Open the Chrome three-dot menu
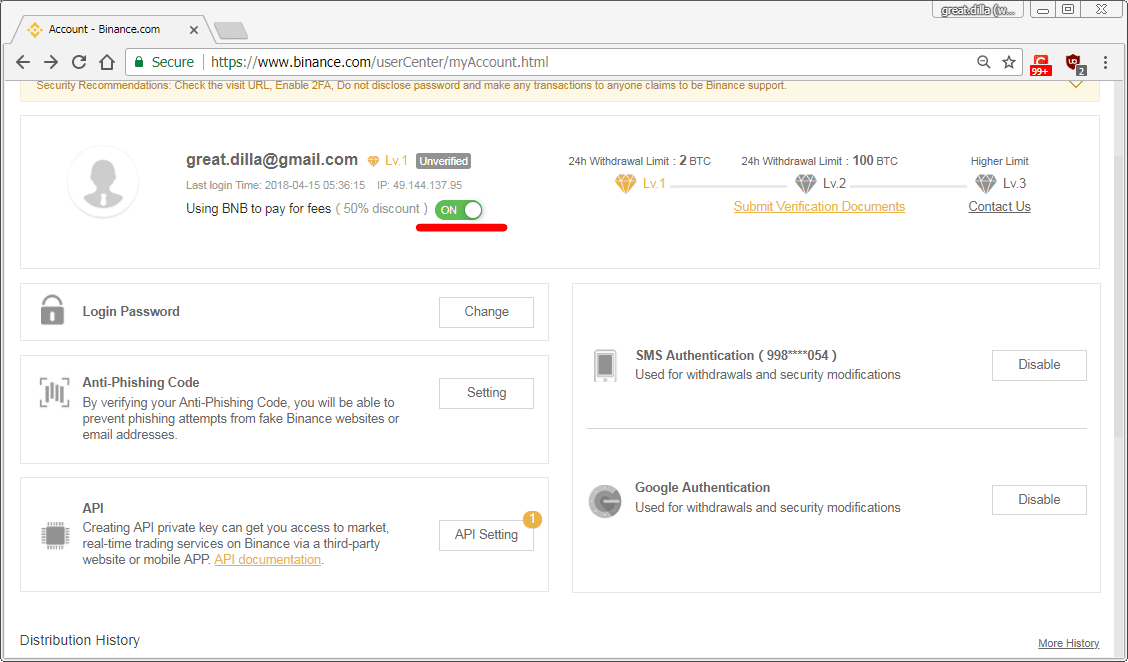This screenshot has height=662, width=1128. [1106, 63]
